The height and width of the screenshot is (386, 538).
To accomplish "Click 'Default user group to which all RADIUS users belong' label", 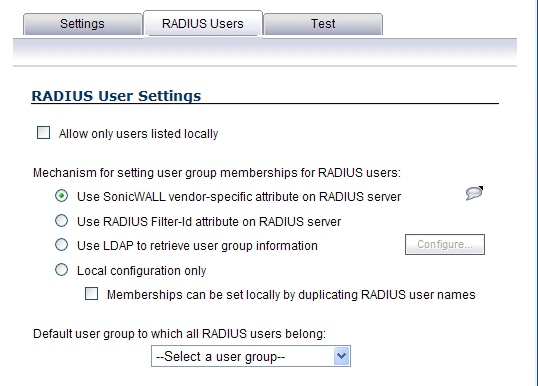I will click(x=179, y=334).
